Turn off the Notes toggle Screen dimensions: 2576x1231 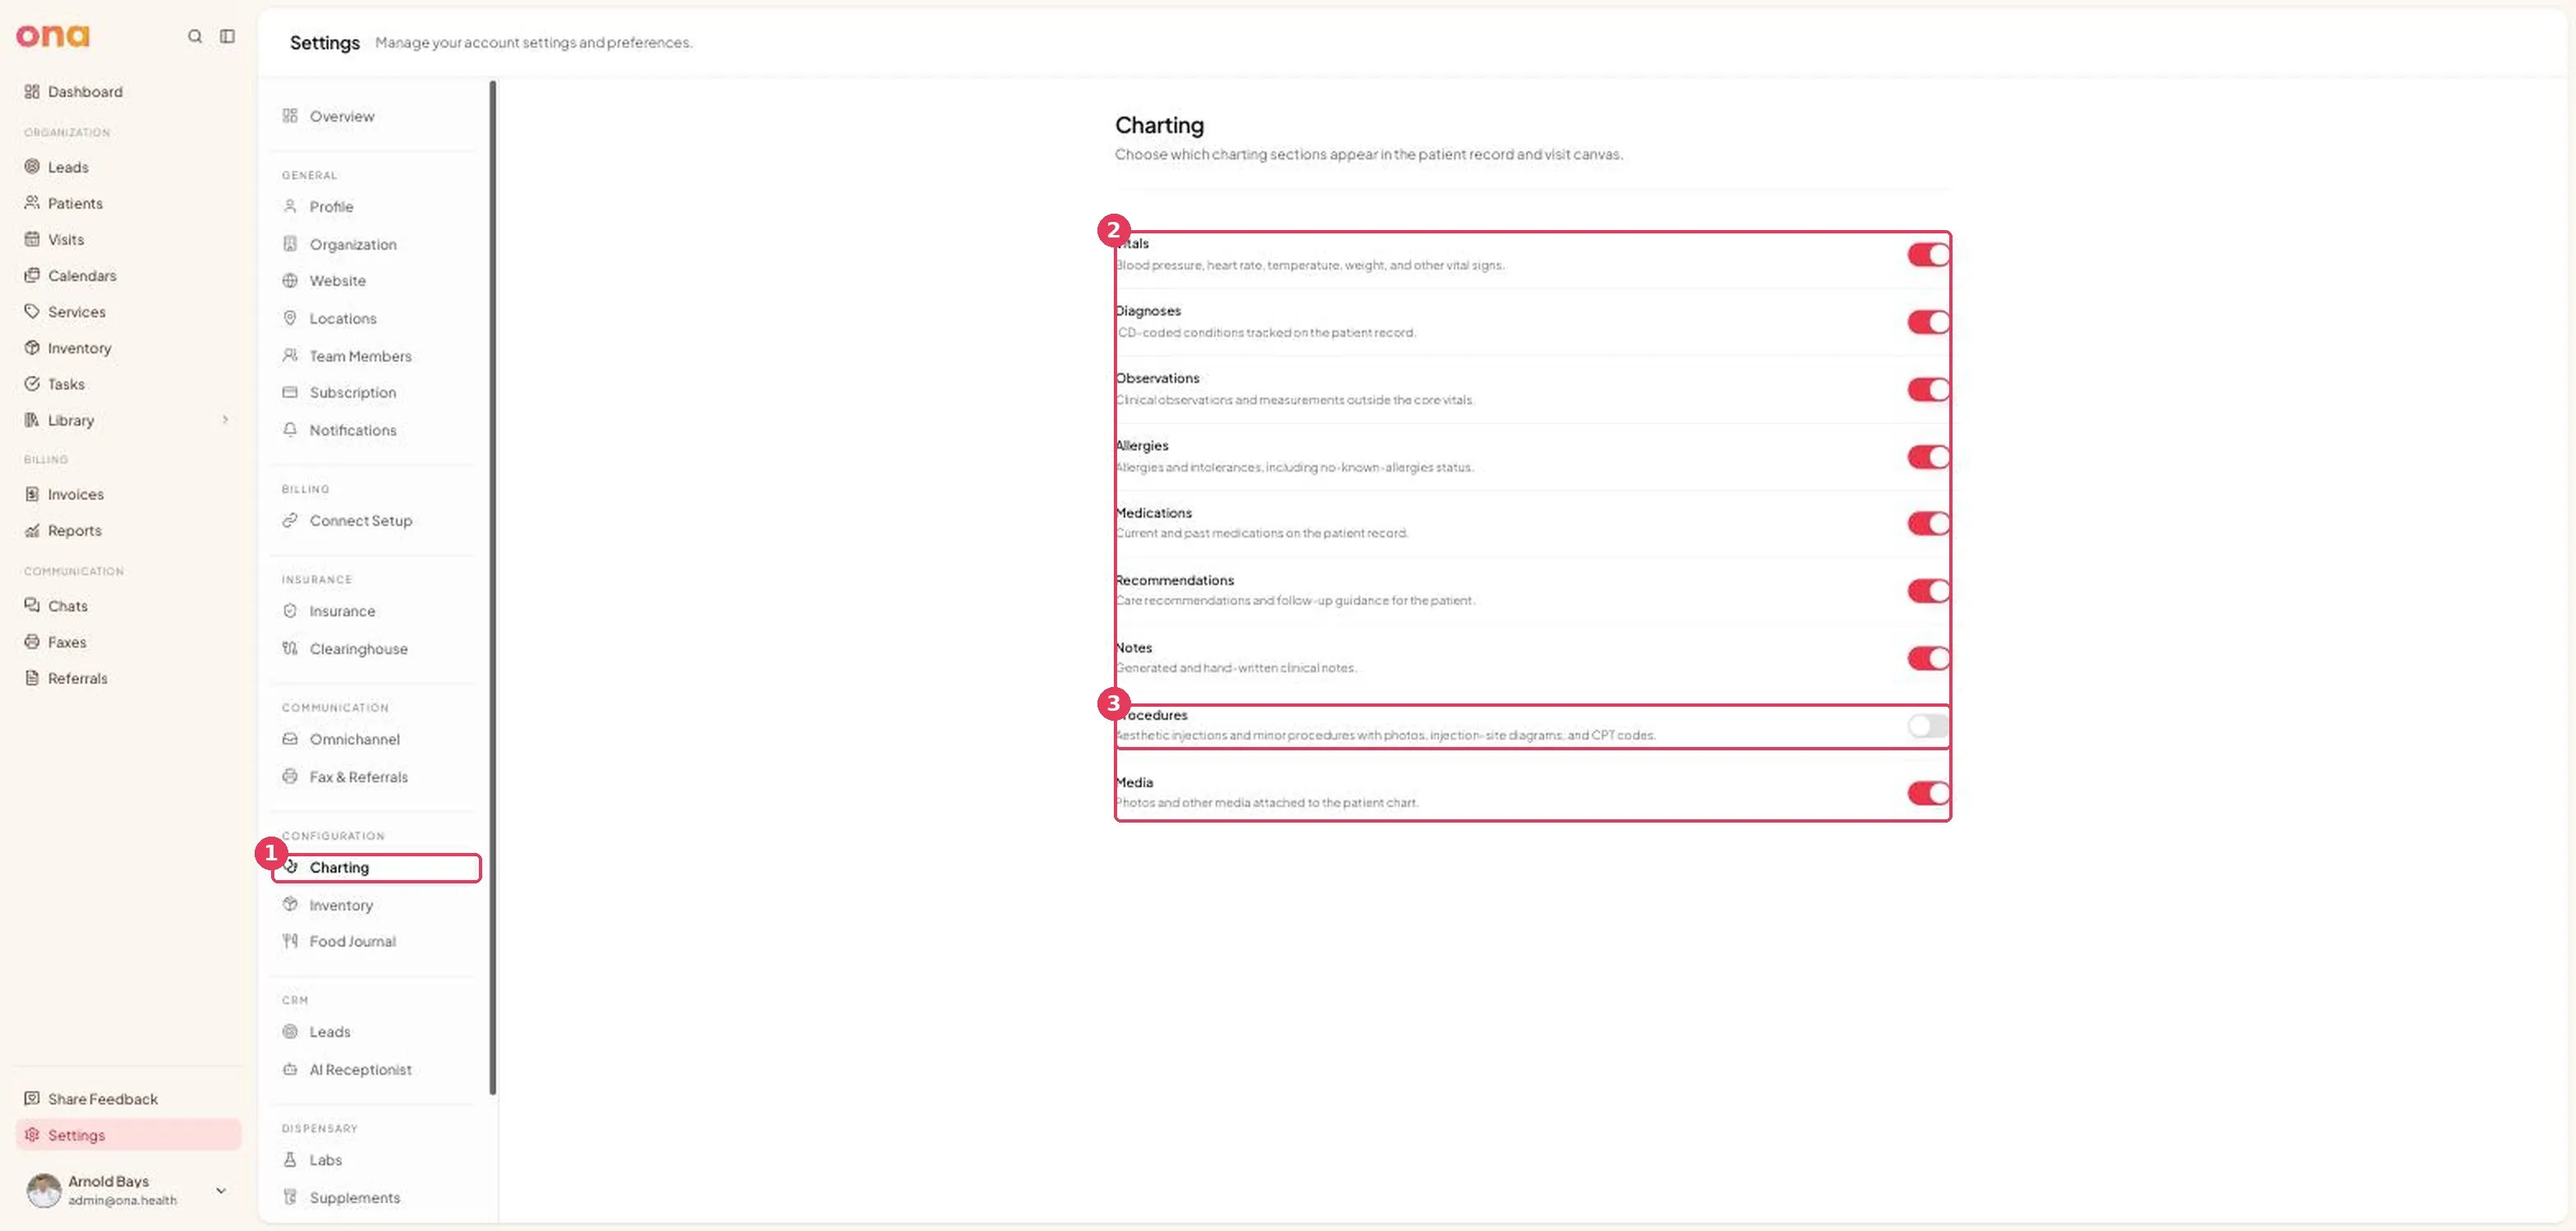(x=1928, y=658)
